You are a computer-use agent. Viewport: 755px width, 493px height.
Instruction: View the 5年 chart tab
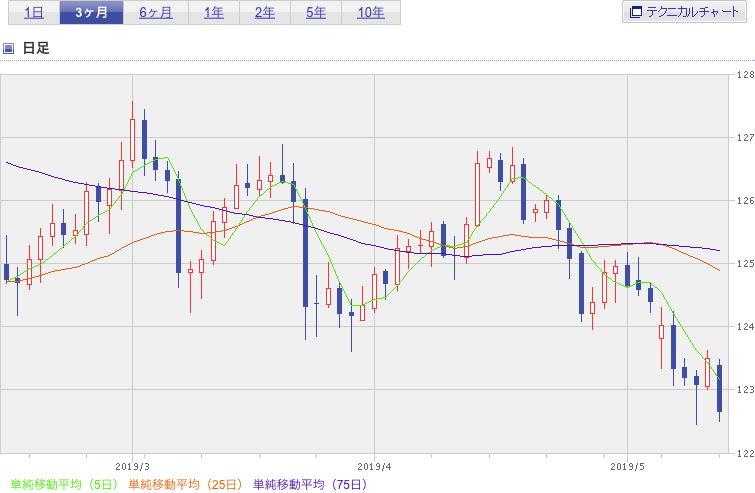[x=316, y=13]
